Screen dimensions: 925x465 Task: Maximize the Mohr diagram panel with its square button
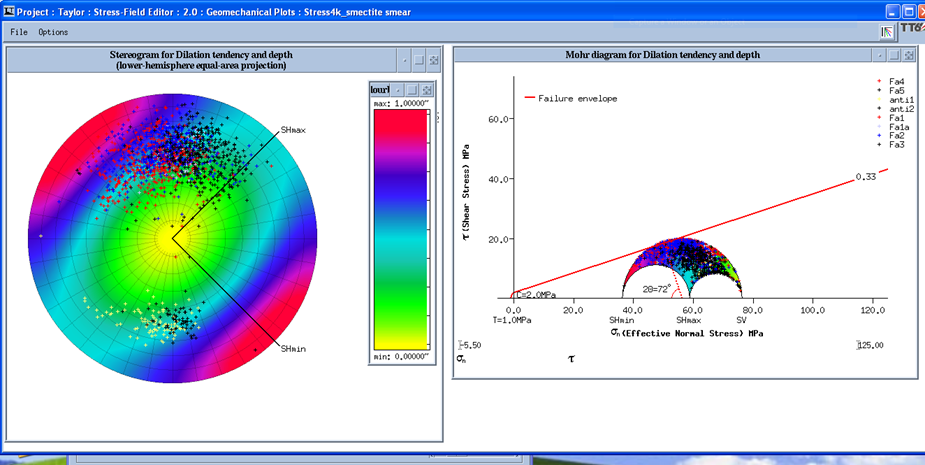[x=894, y=55]
